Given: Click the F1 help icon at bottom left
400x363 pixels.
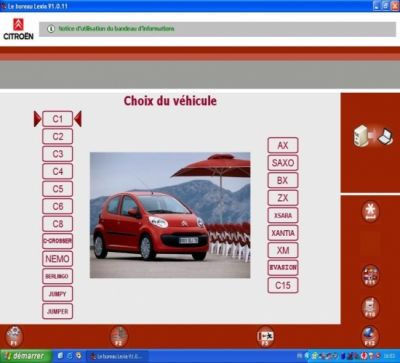Looking at the screenshot, I should coord(14,336).
